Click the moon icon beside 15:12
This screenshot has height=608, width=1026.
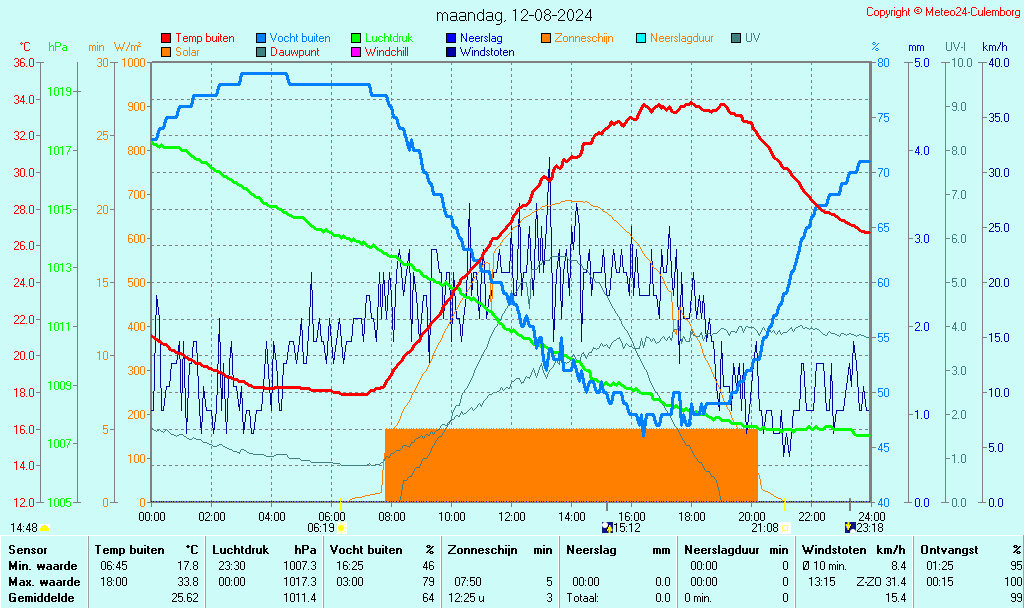click(606, 527)
